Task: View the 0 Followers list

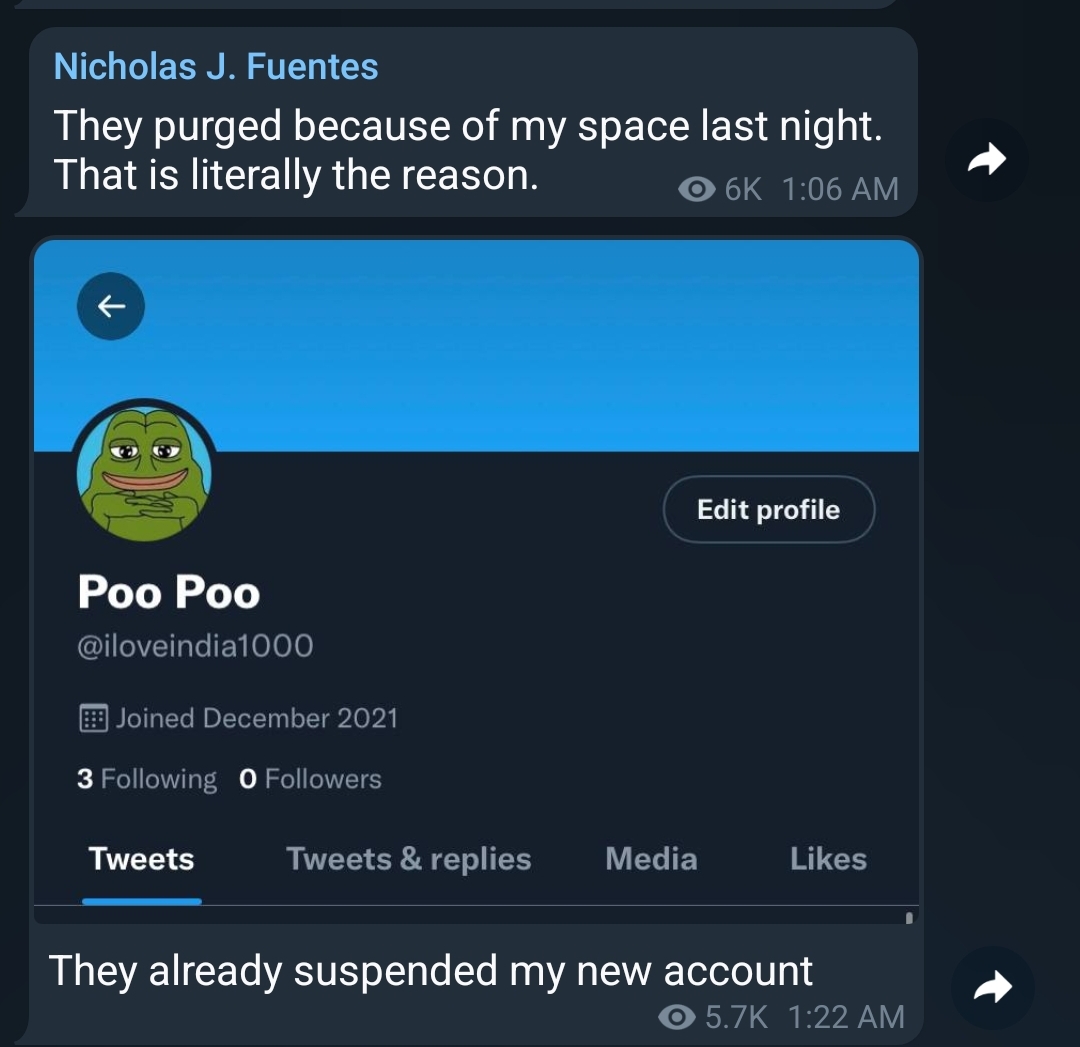Action: click(x=311, y=779)
